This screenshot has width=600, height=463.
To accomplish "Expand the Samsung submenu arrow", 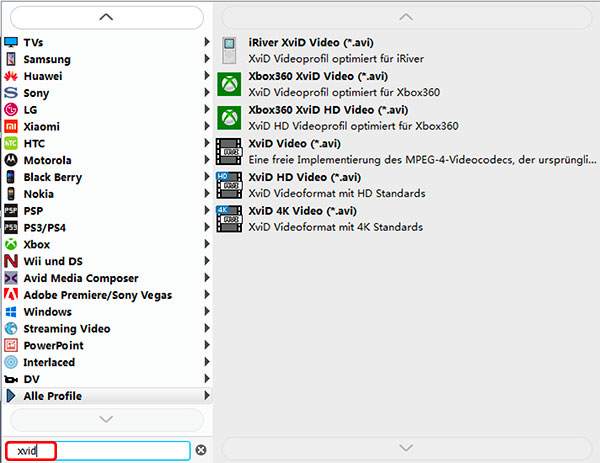I will click(x=207, y=59).
